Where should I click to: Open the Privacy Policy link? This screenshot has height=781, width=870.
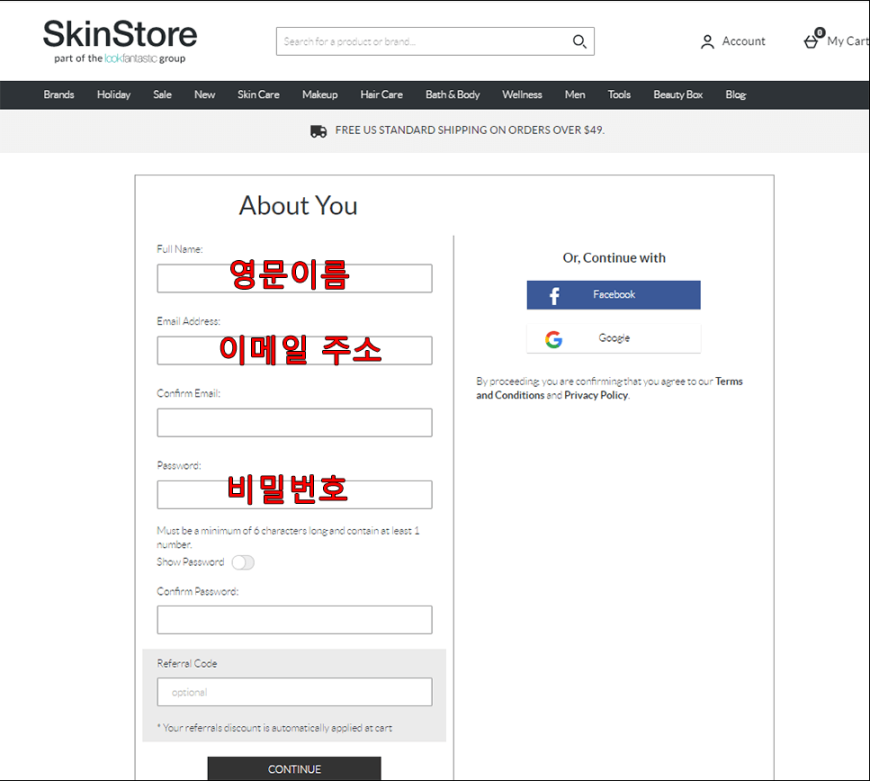tap(596, 395)
